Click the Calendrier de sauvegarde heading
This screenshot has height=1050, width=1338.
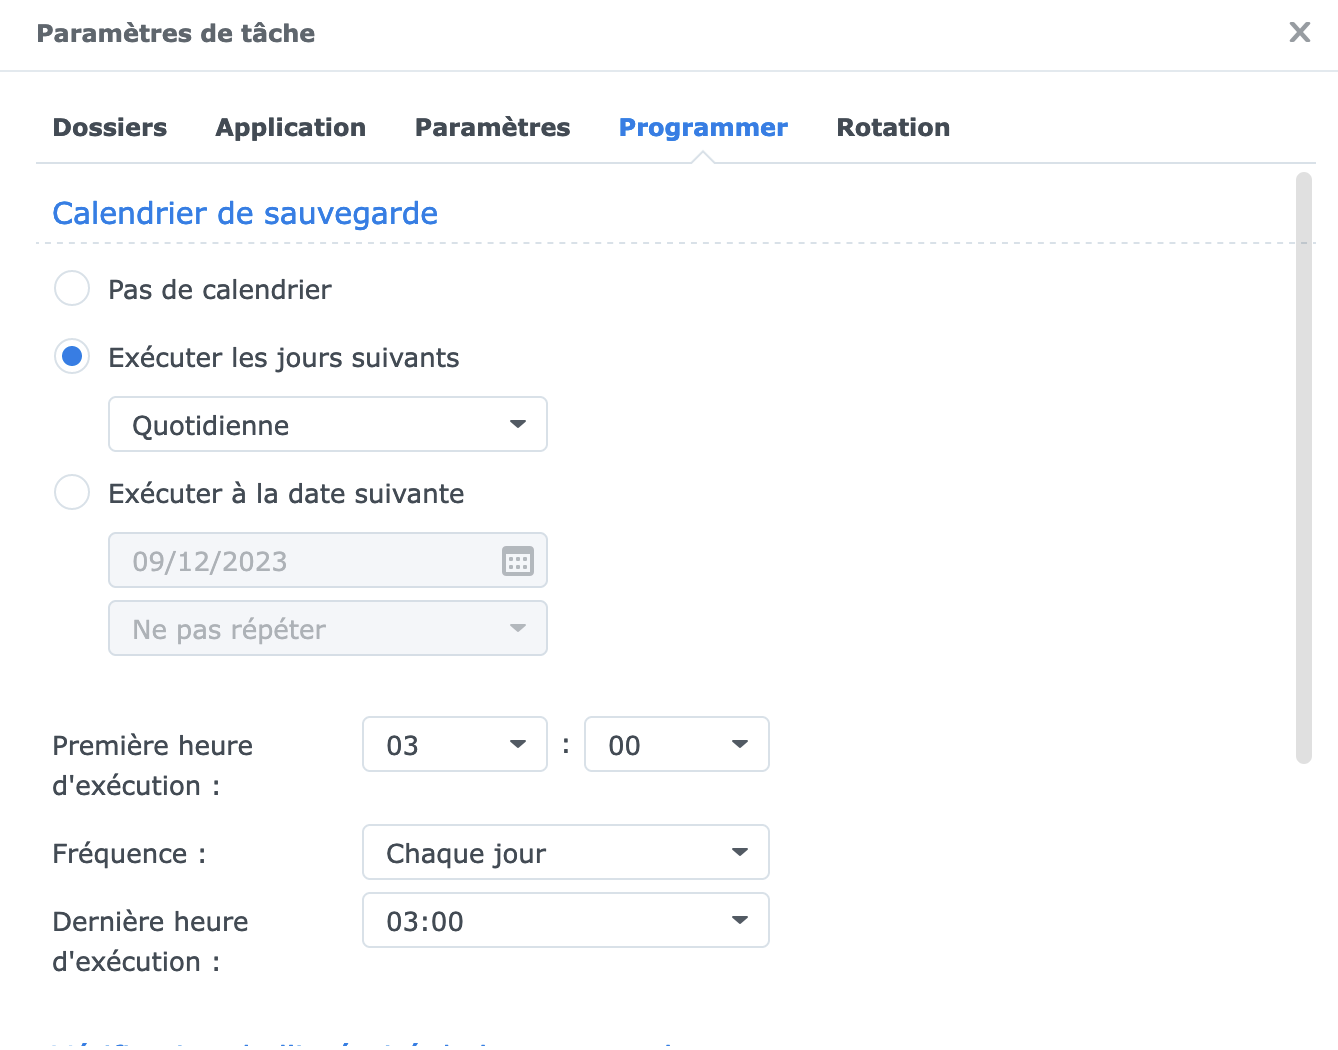tap(245, 213)
